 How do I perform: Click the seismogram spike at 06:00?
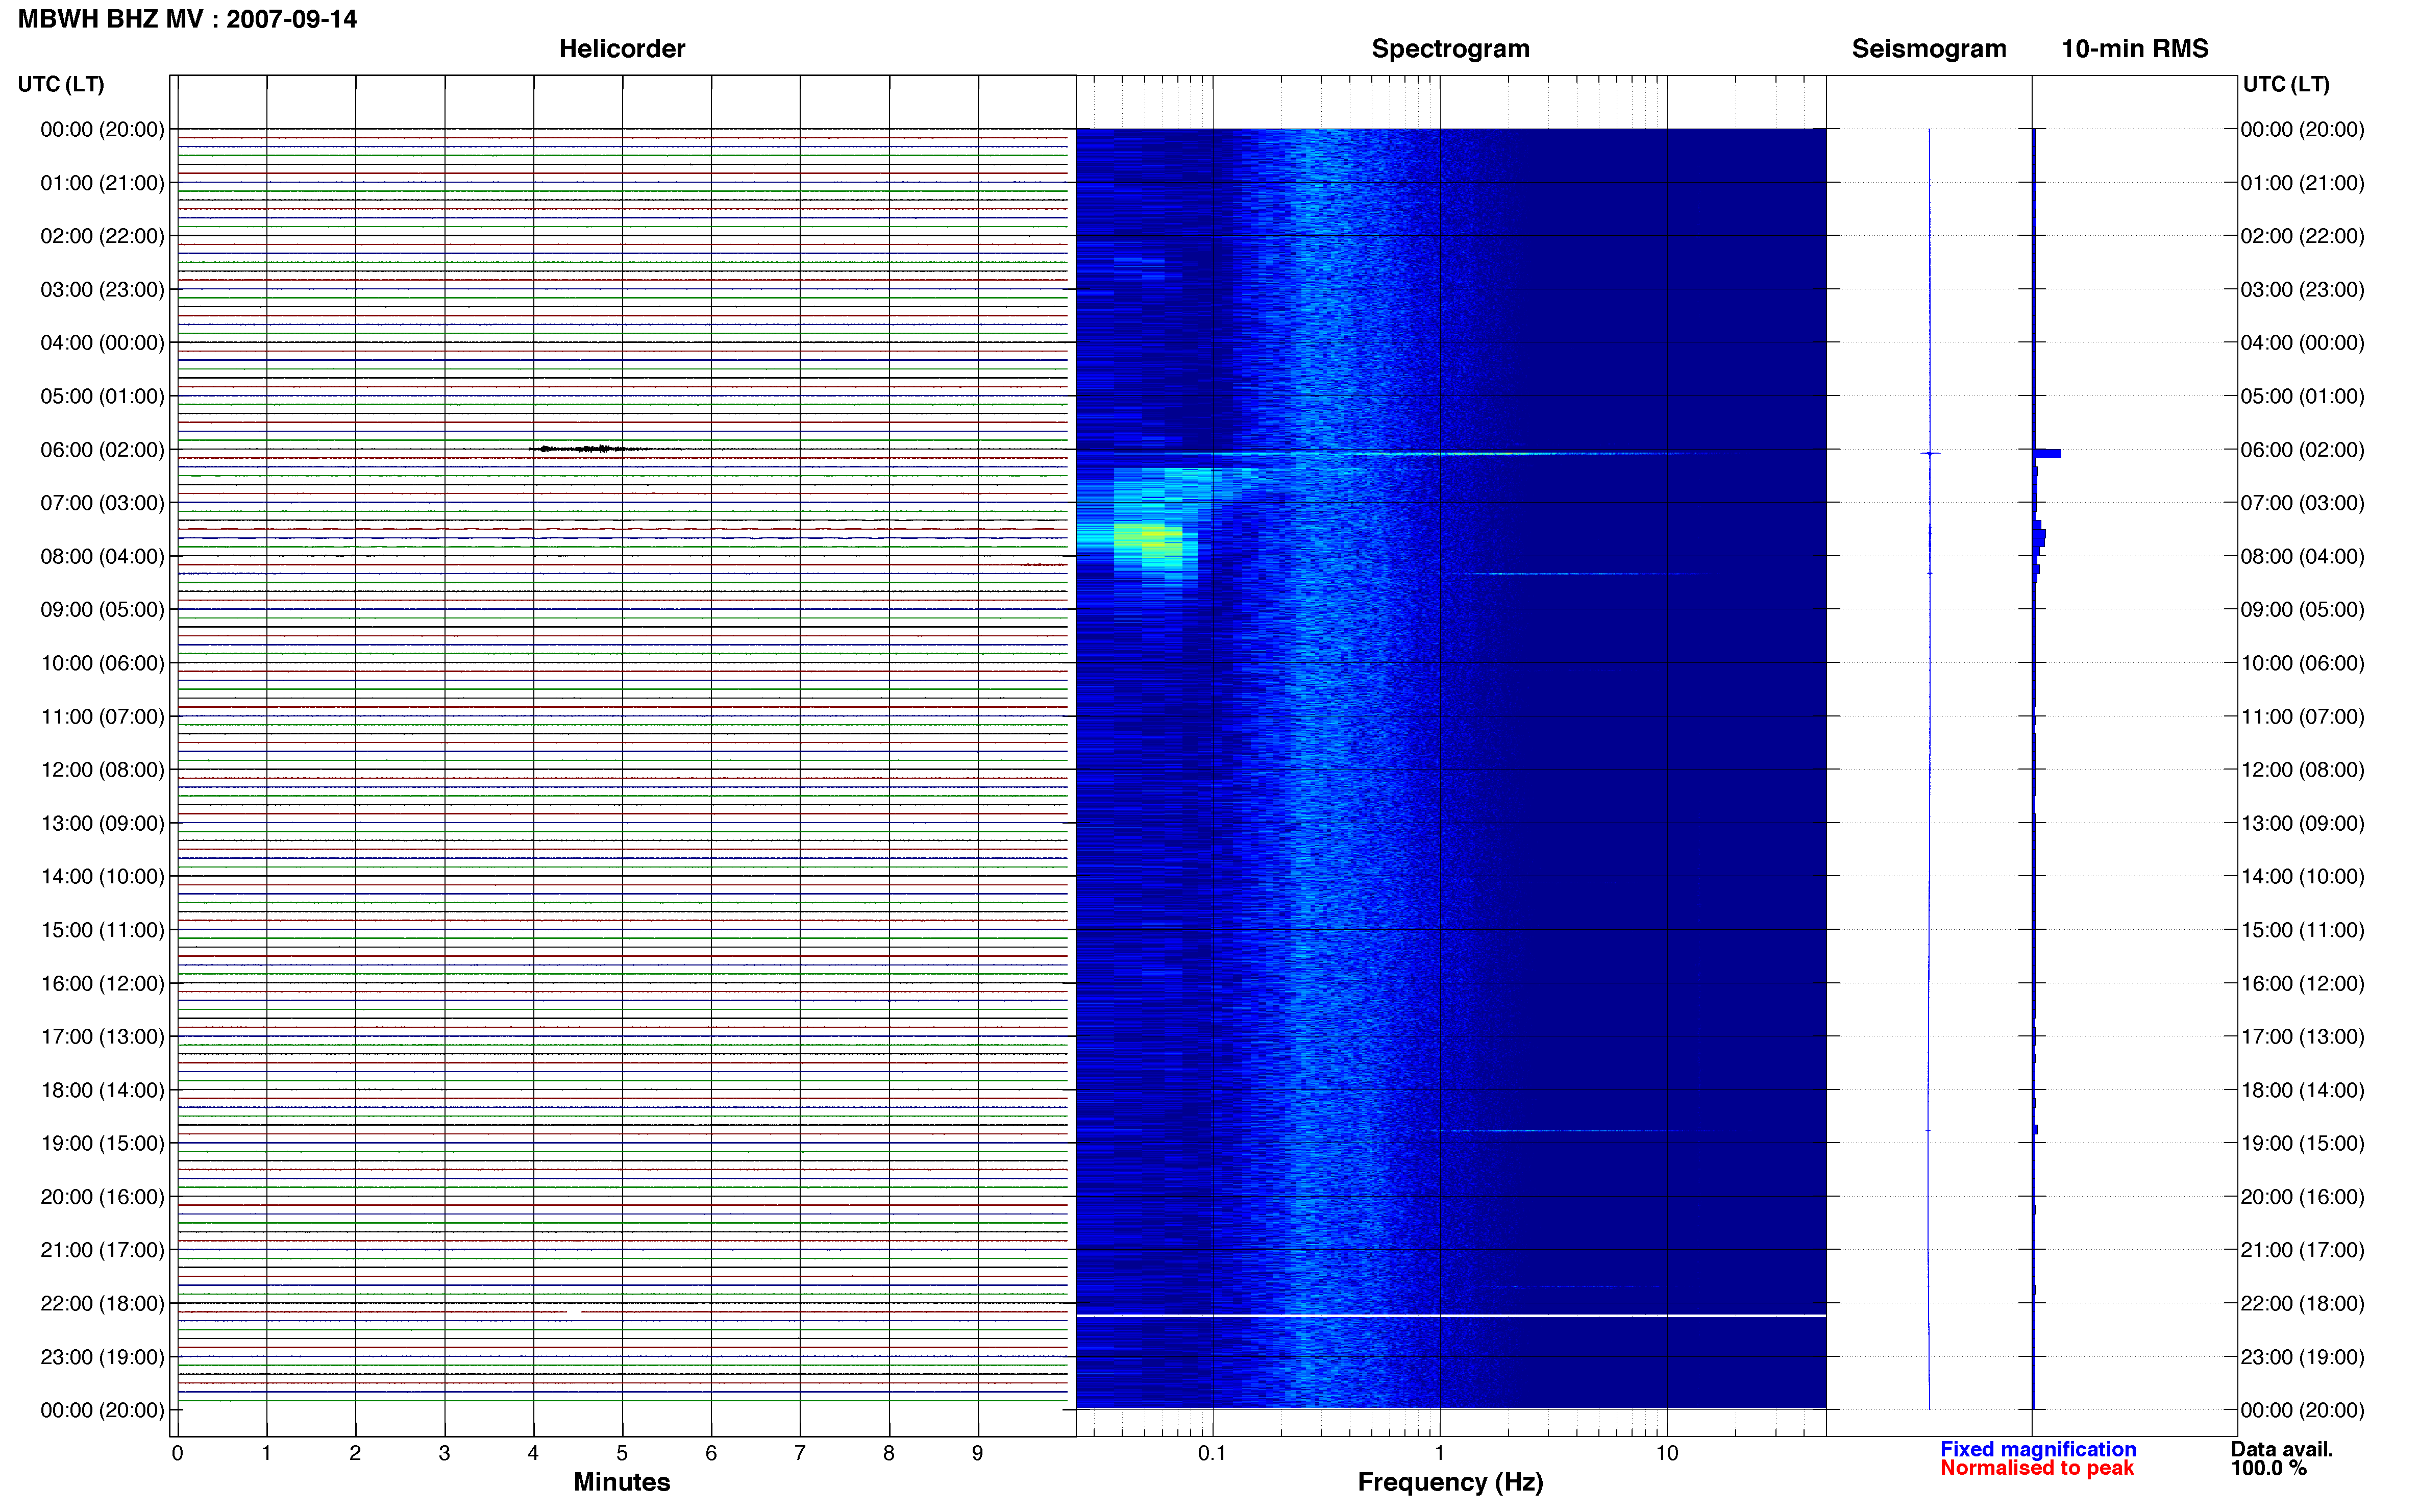tap(1929, 454)
